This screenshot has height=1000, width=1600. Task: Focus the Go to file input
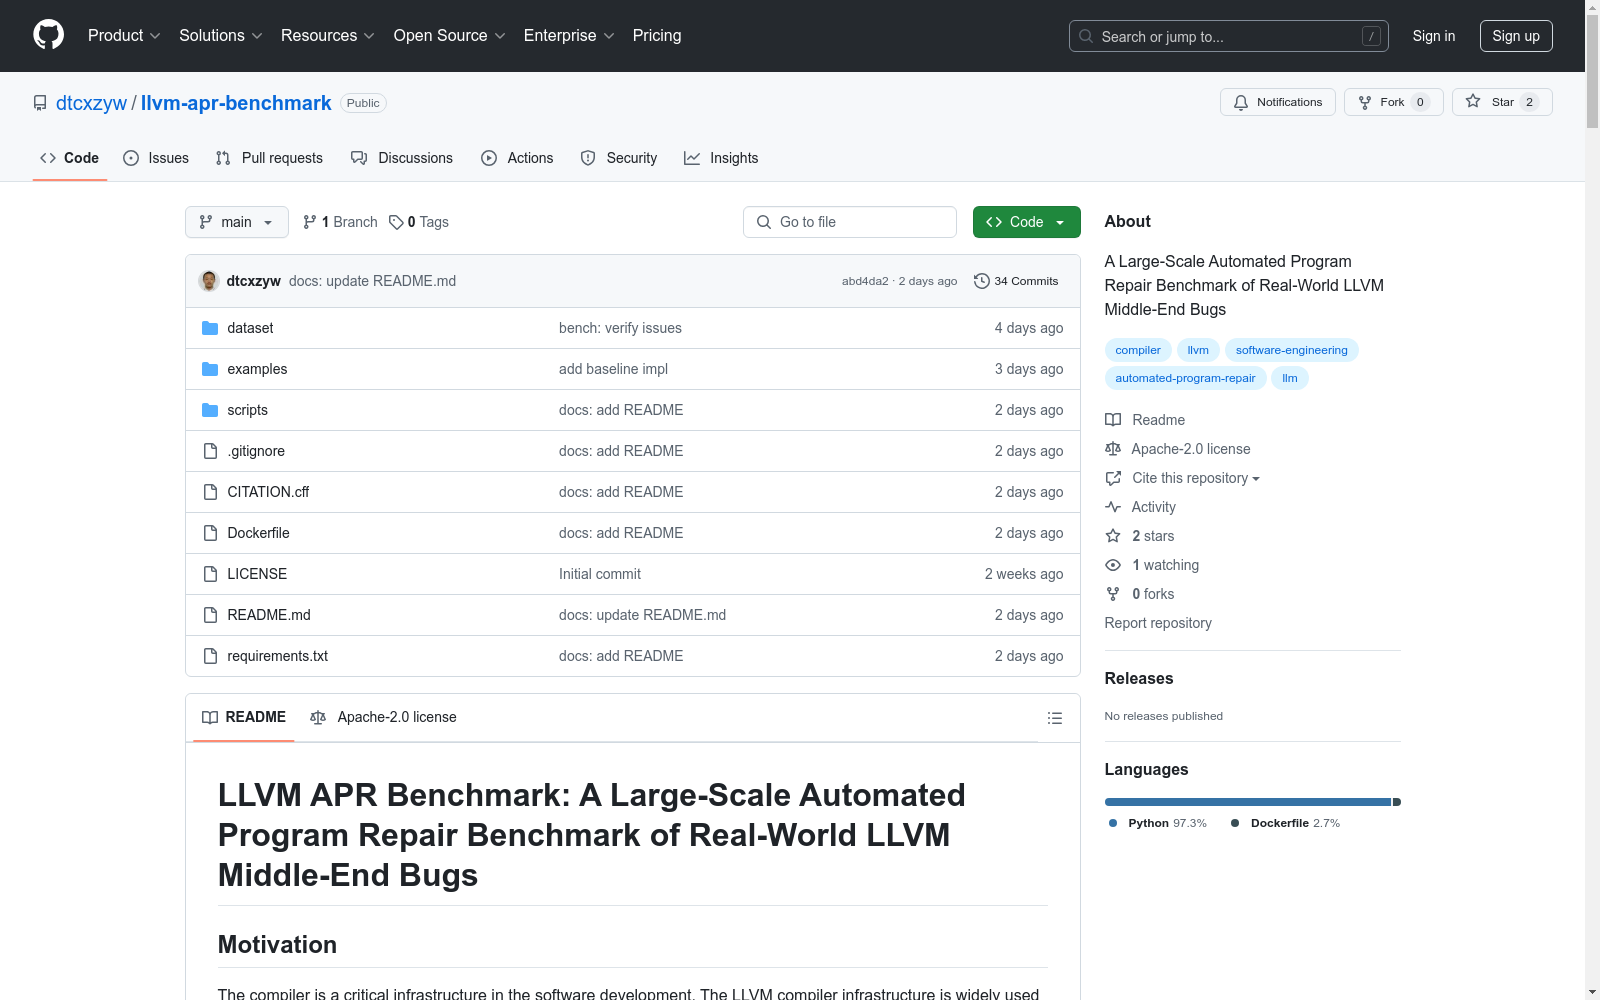(x=850, y=222)
